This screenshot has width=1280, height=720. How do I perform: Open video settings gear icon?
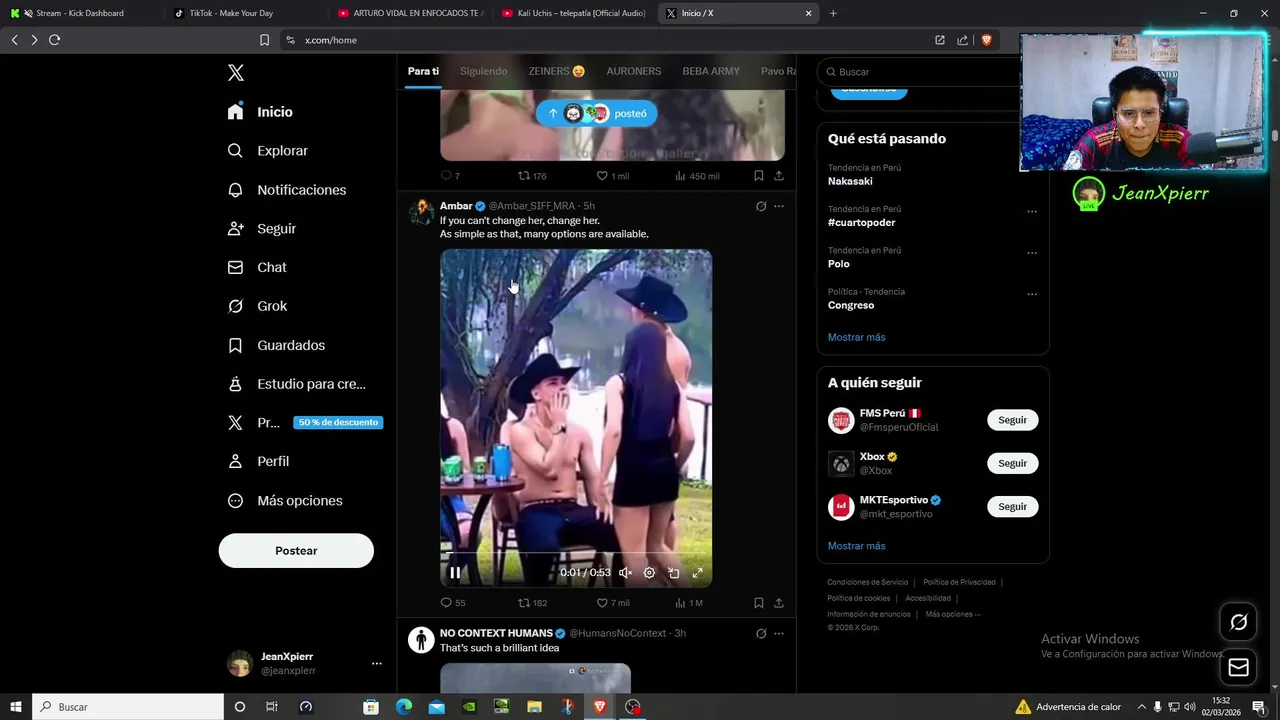tap(649, 573)
